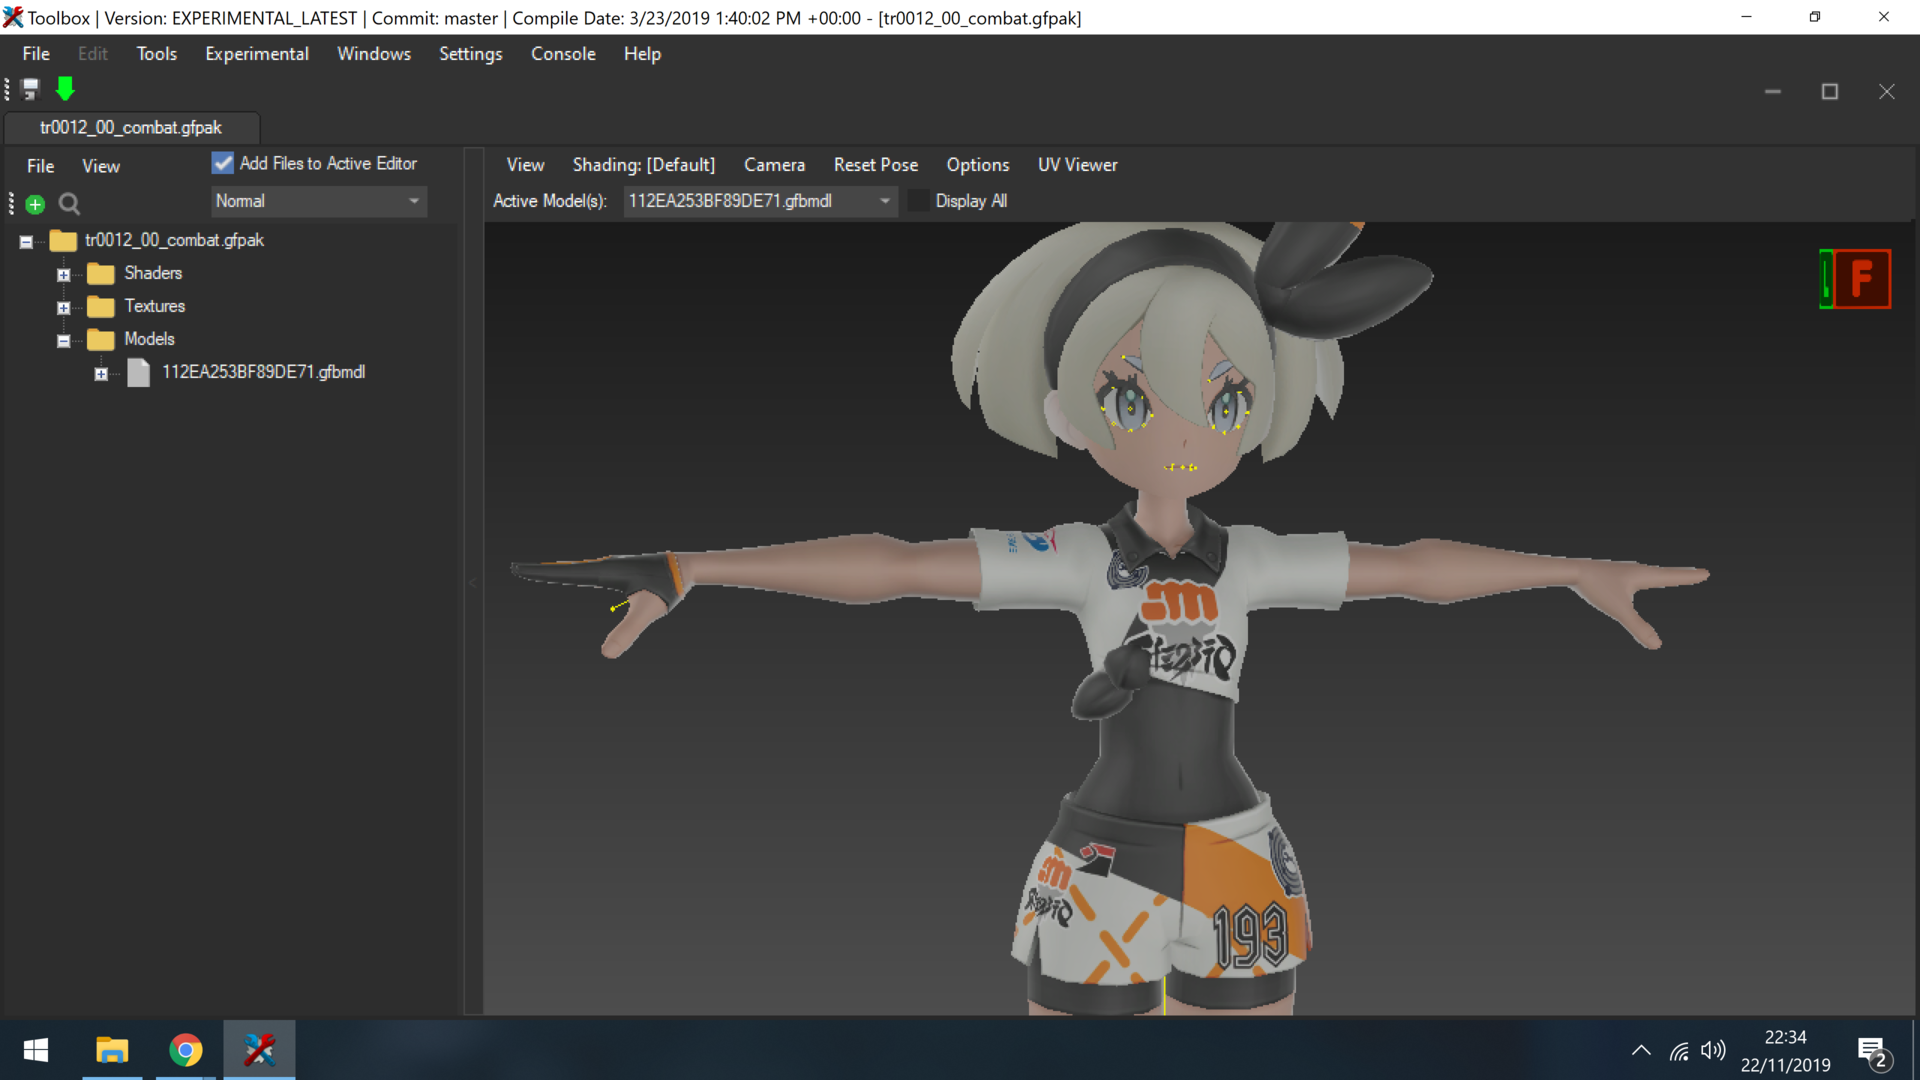Viewport: 1920px width, 1080px height.
Task: Click the green add file plus icon
Action: (x=35, y=204)
